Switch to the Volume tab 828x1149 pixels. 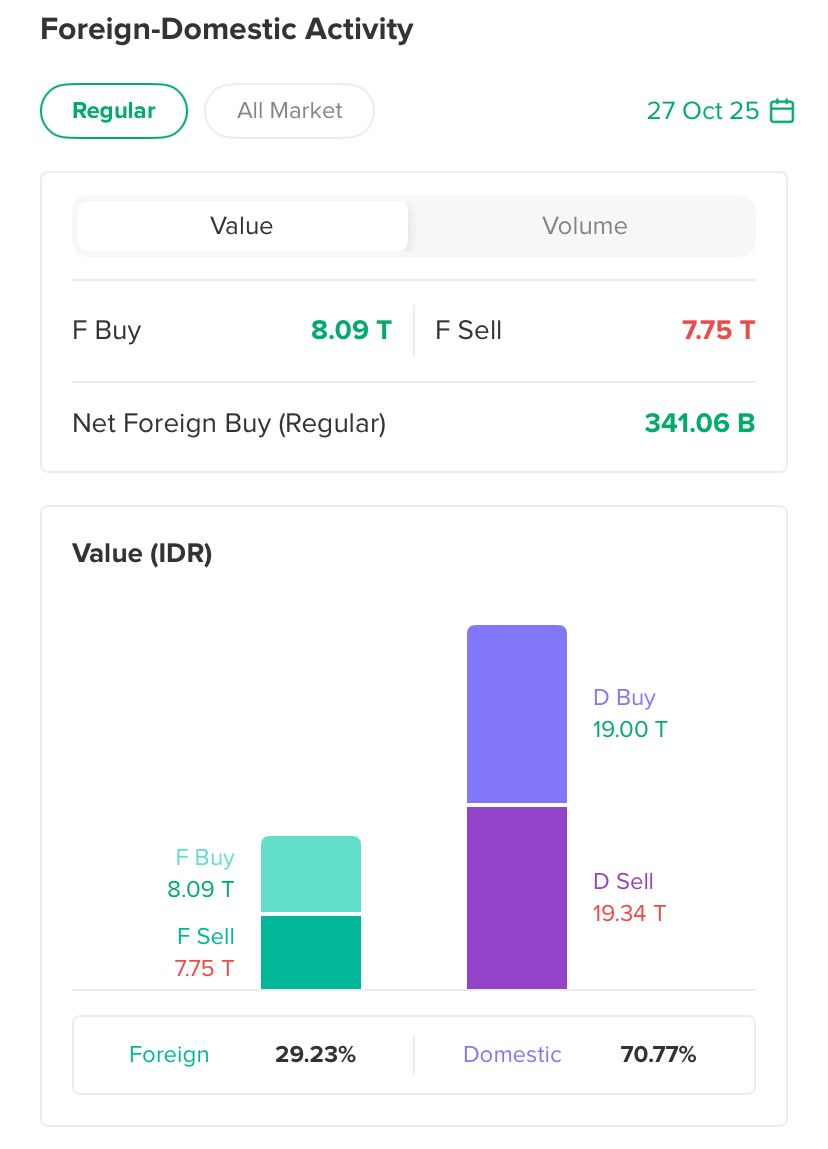click(x=584, y=226)
